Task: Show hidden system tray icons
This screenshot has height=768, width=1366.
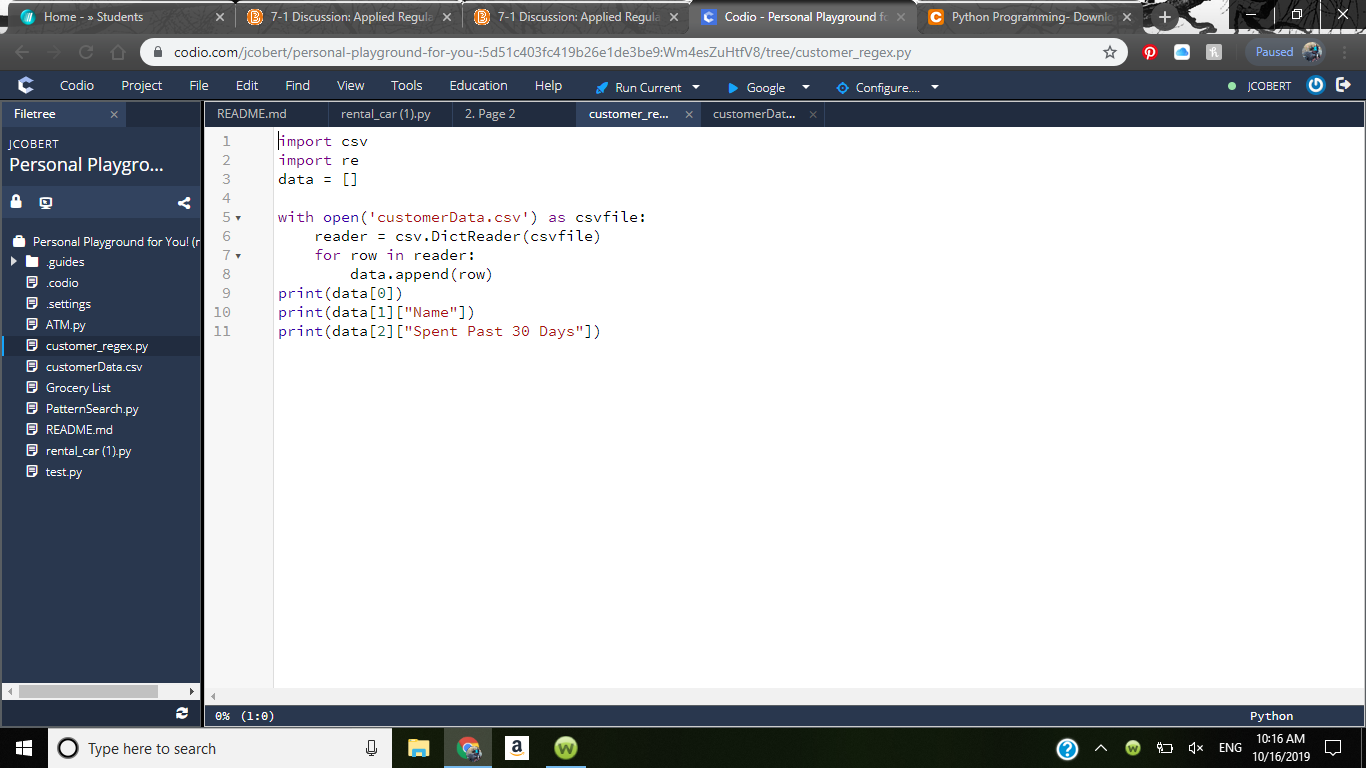Action: 1101,748
